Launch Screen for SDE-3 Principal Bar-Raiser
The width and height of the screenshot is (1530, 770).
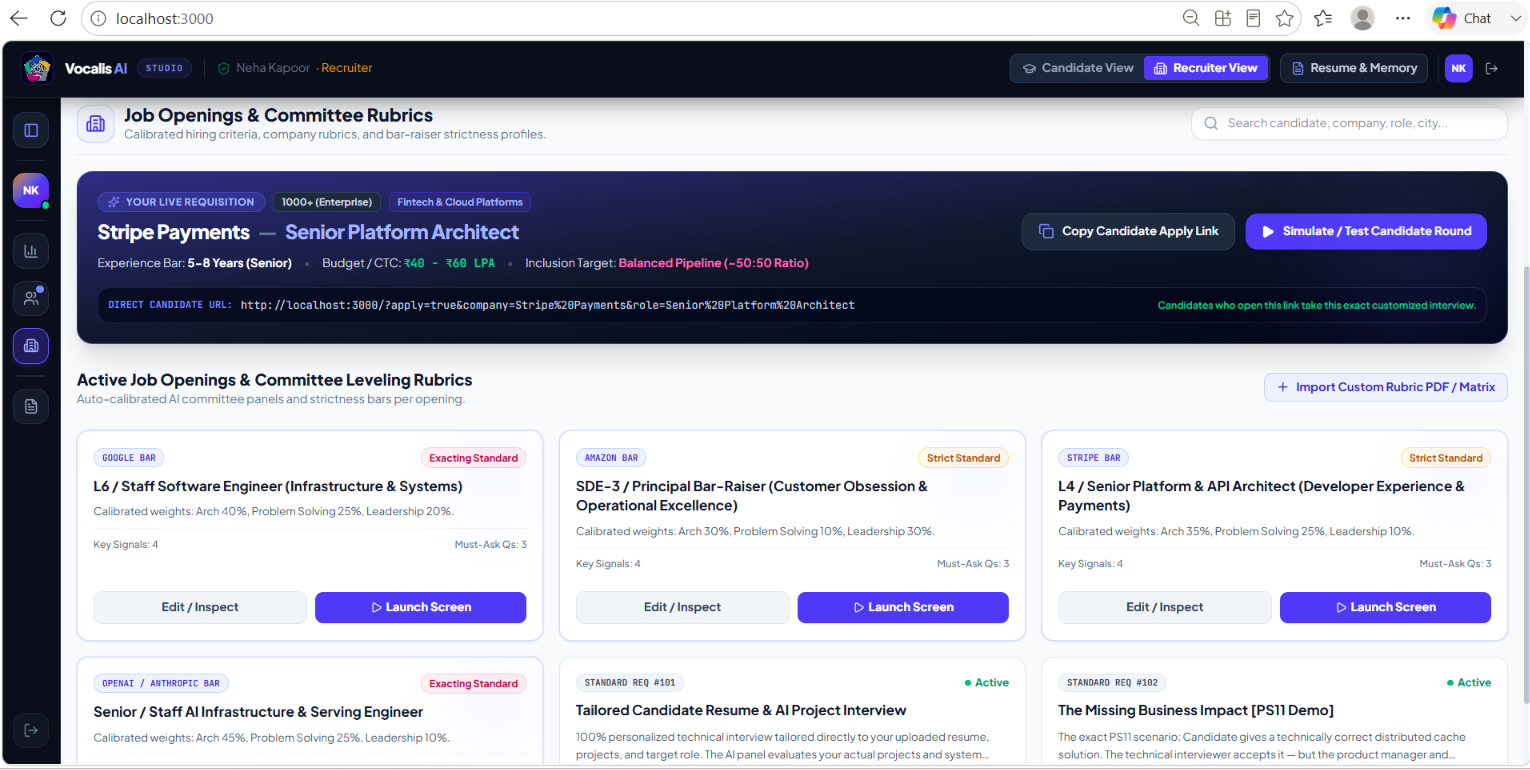tap(903, 607)
